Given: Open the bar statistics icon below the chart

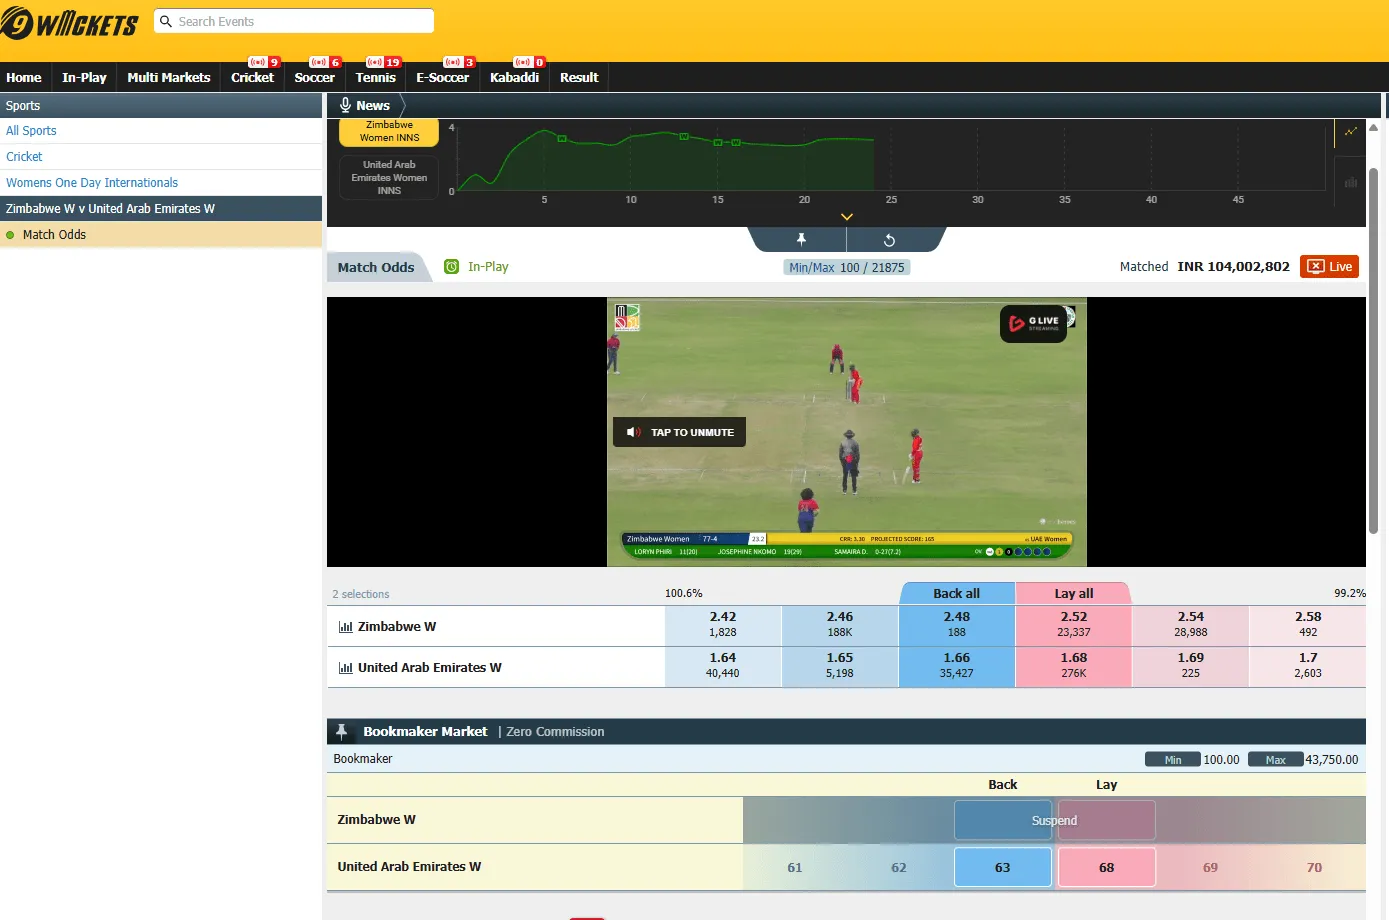Looking at the screenshot, I should [x=1351, y=182].
